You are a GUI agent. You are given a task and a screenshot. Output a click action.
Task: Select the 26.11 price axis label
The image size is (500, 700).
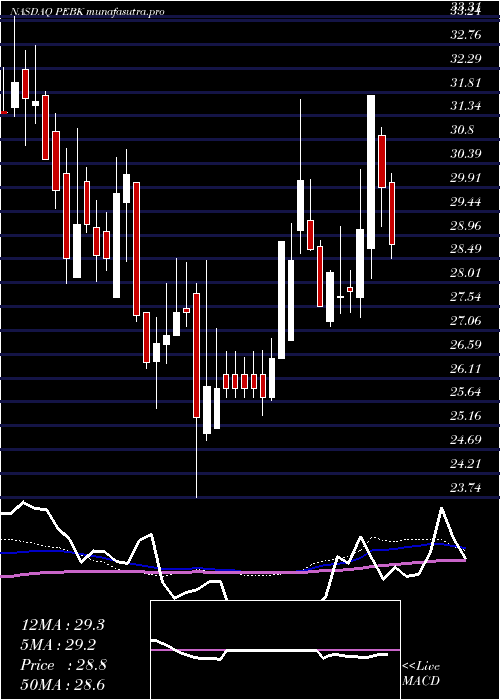click(466, 368)
